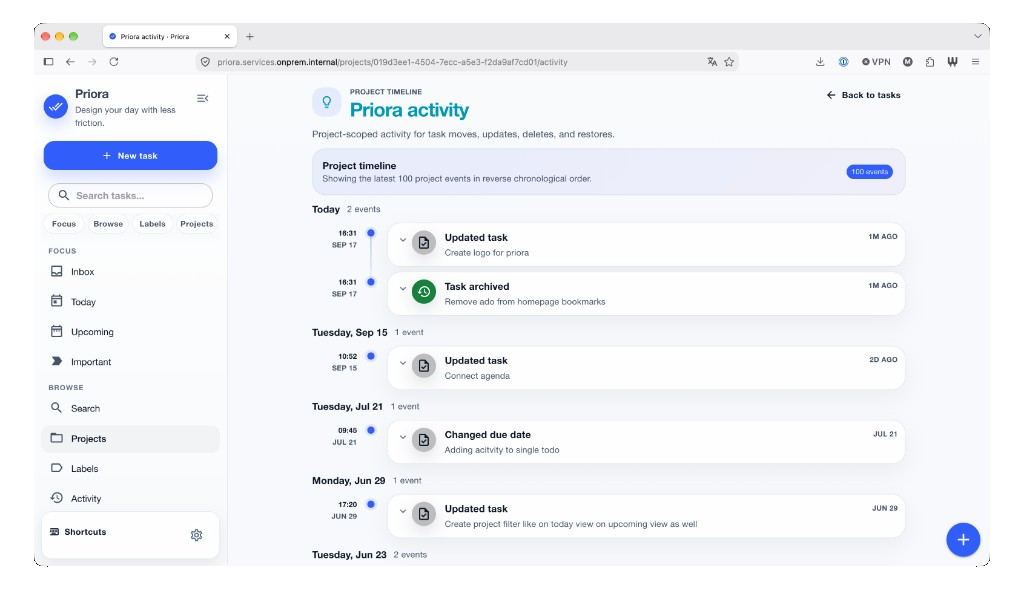1024x611 pixels.
Task: Bookmark the page with the star icon
Action: 729,62
